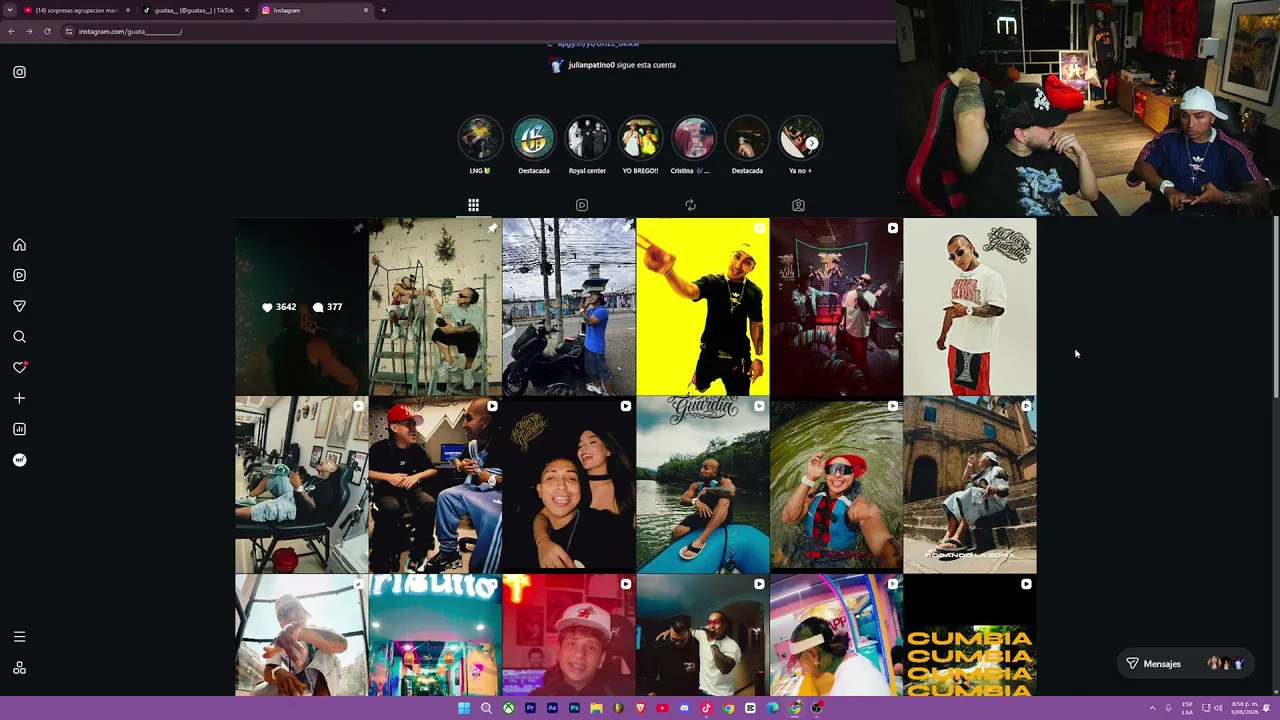
Task: Open the taskbar clock and date
Action: [1244, 708]
